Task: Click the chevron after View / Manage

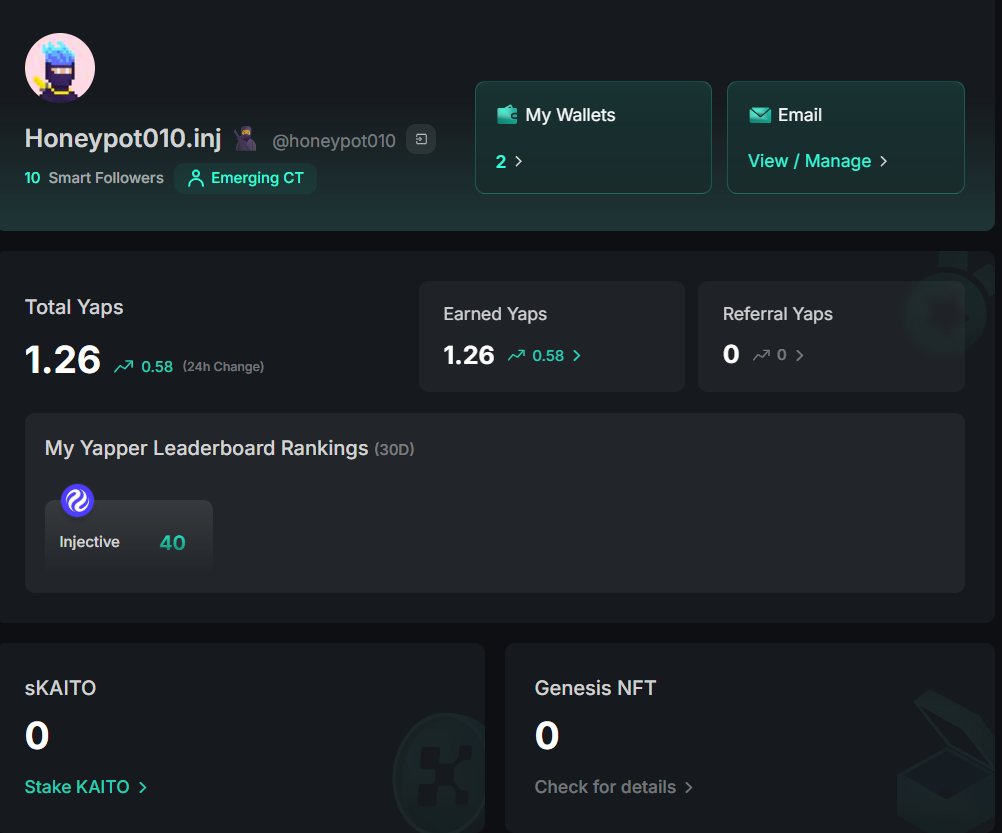Action: [883, 162]
